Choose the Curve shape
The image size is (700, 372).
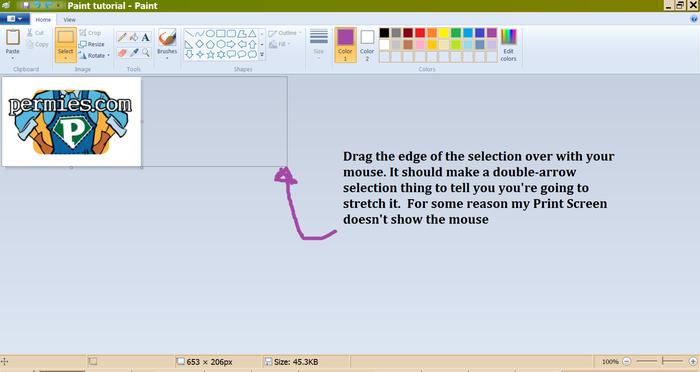[x=200, y=33]
